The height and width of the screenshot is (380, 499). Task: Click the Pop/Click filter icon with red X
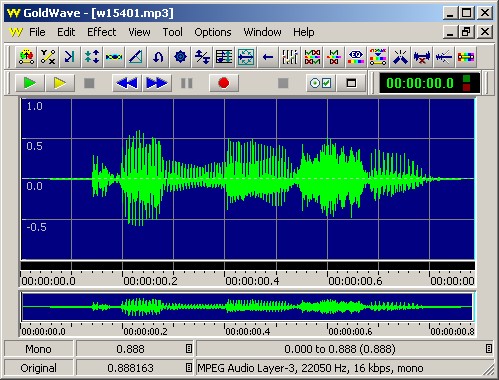pyautogui.click(x=334, y=57)
